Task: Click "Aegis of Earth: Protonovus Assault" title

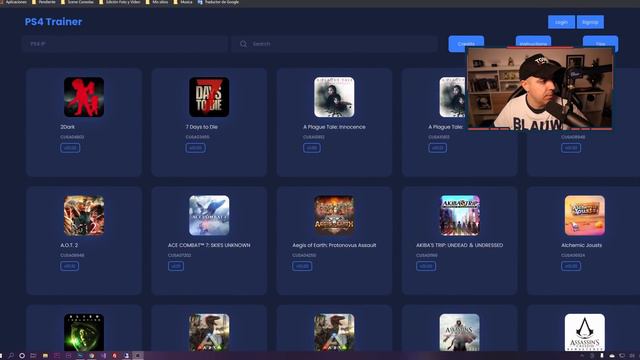Action: point(334,245)
